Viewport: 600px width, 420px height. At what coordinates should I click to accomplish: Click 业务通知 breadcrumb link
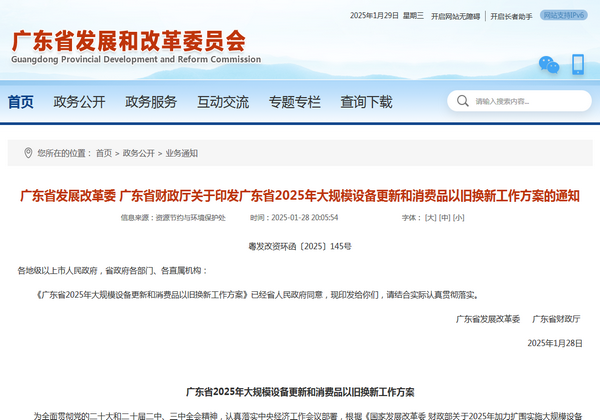click(182, 153)
